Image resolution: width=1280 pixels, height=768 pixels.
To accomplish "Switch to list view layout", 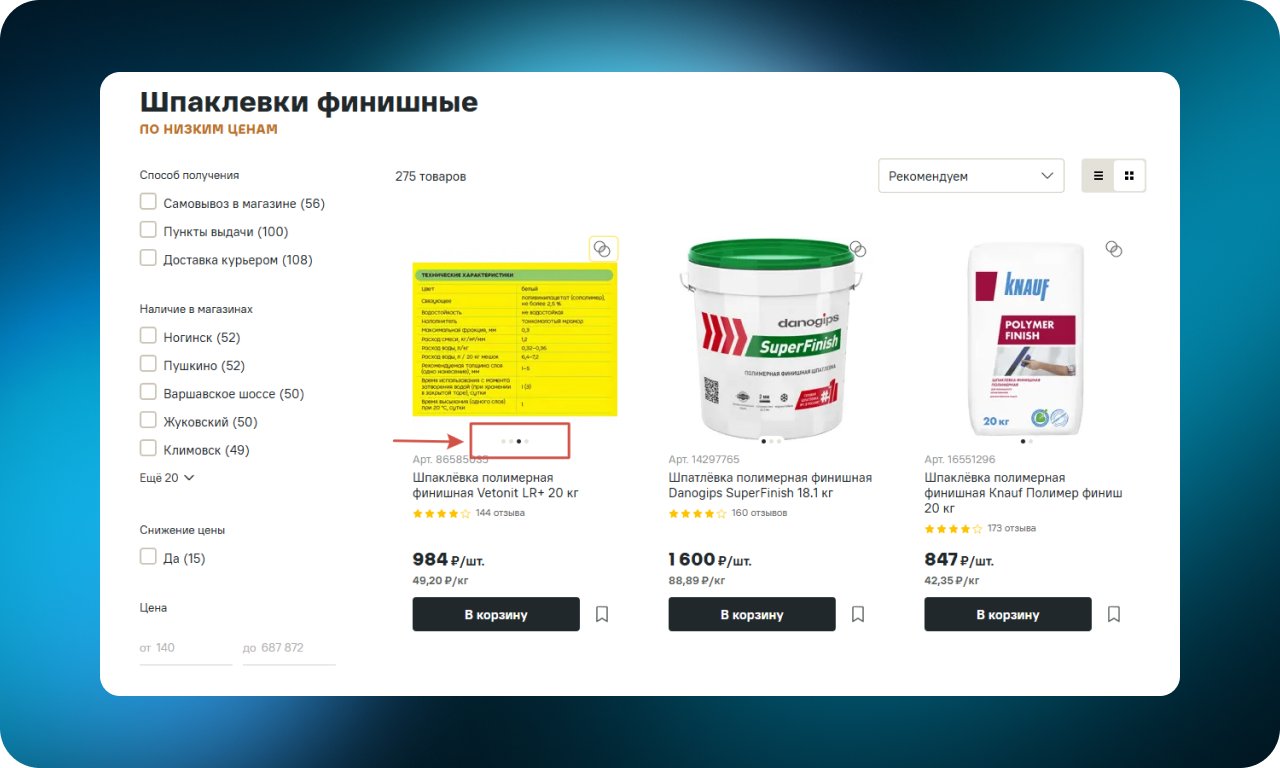I will [1098, 176].
